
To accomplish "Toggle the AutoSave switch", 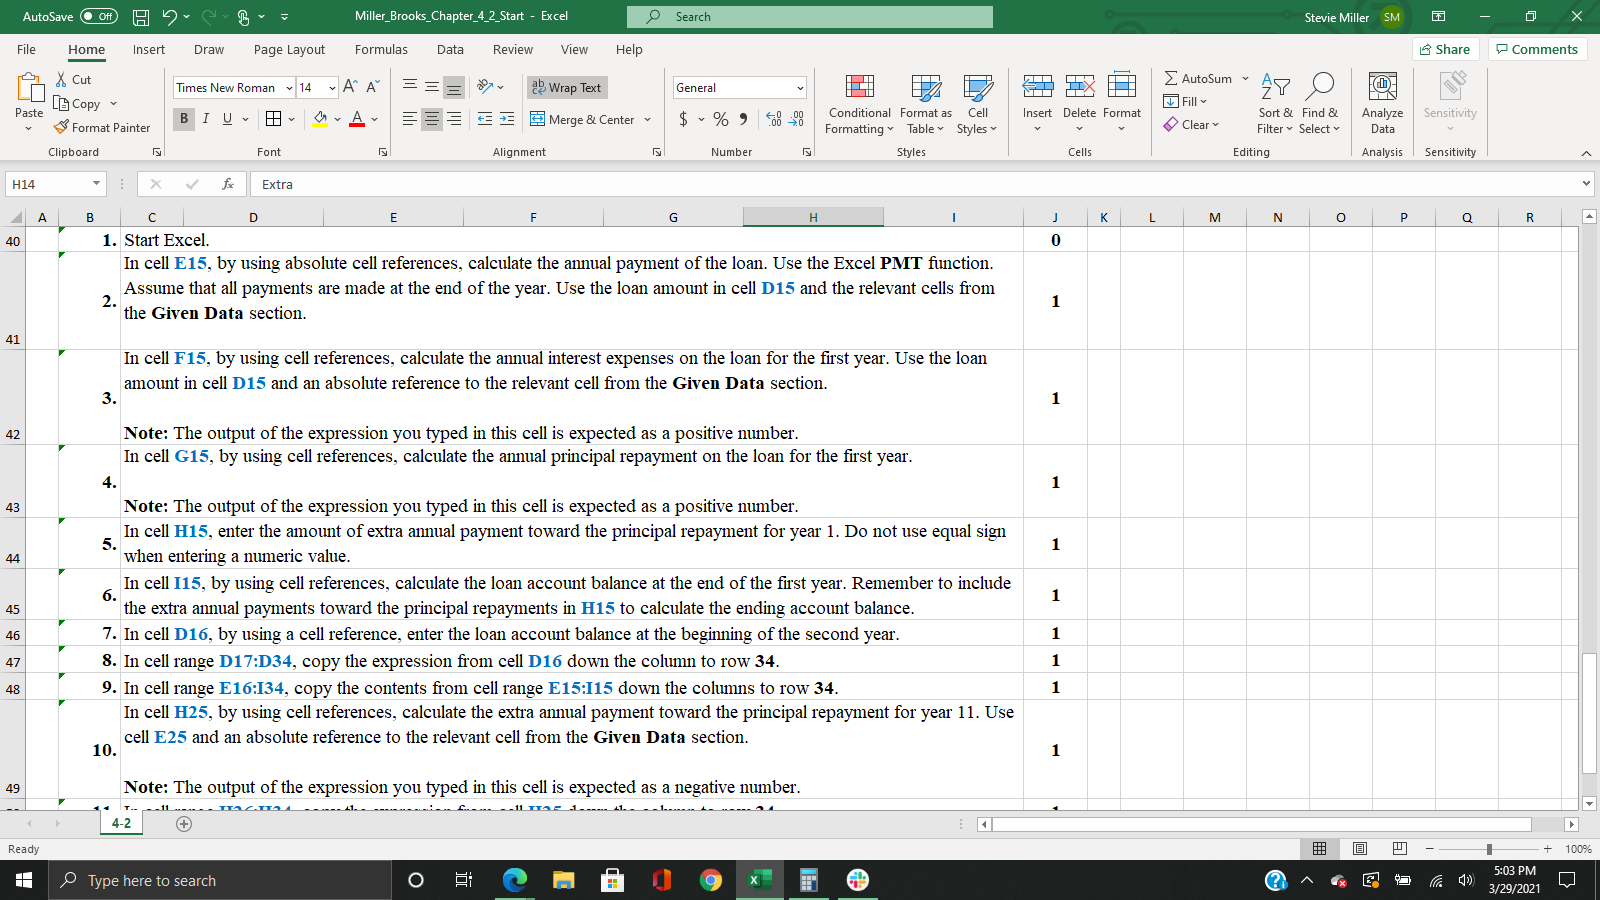I will click(98, 17).
